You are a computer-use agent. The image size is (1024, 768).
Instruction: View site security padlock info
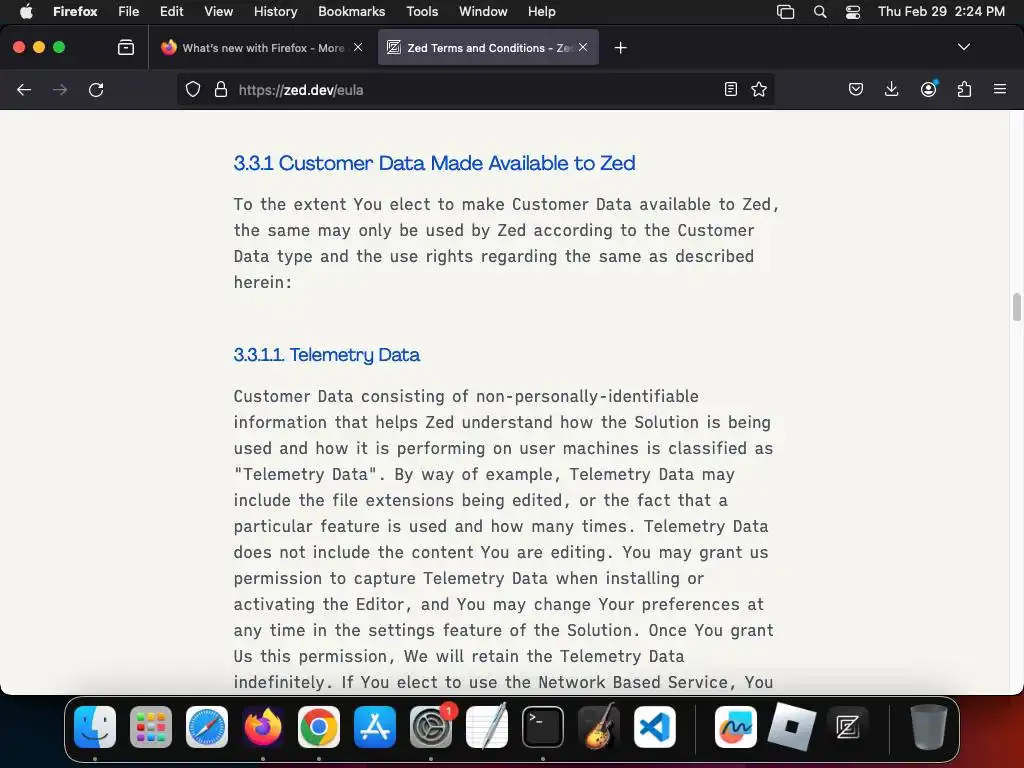[x=221, y=89]
